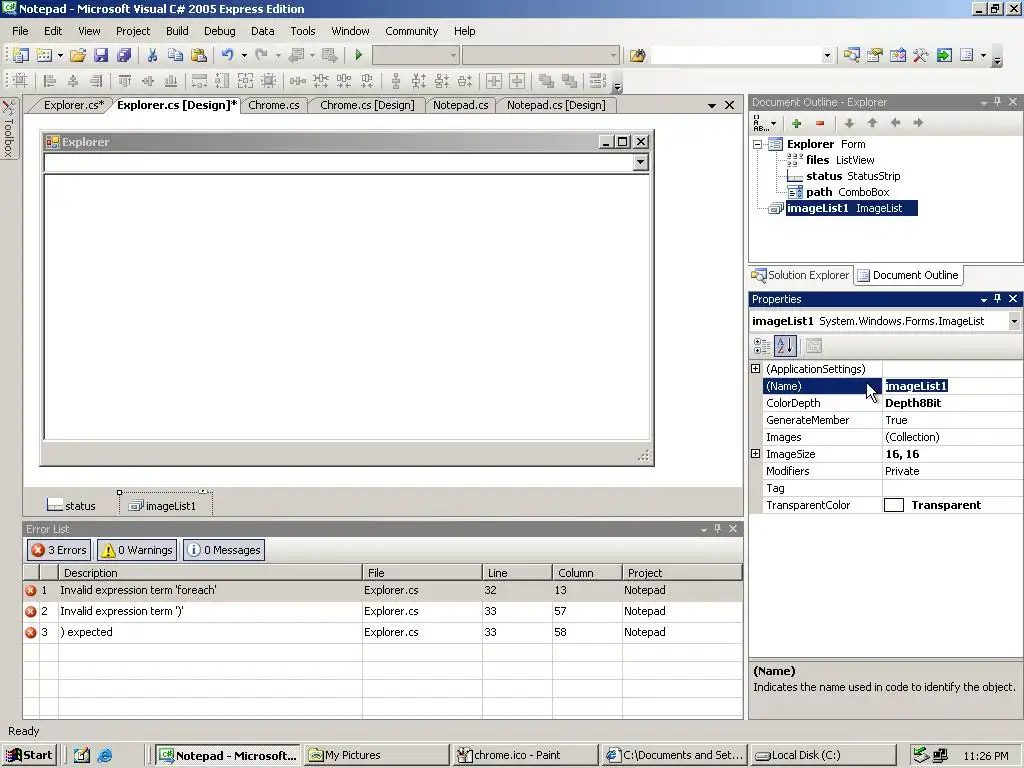Open the path ComboBox dropdown on the form

pyautogui.click(x=640, y=162)
